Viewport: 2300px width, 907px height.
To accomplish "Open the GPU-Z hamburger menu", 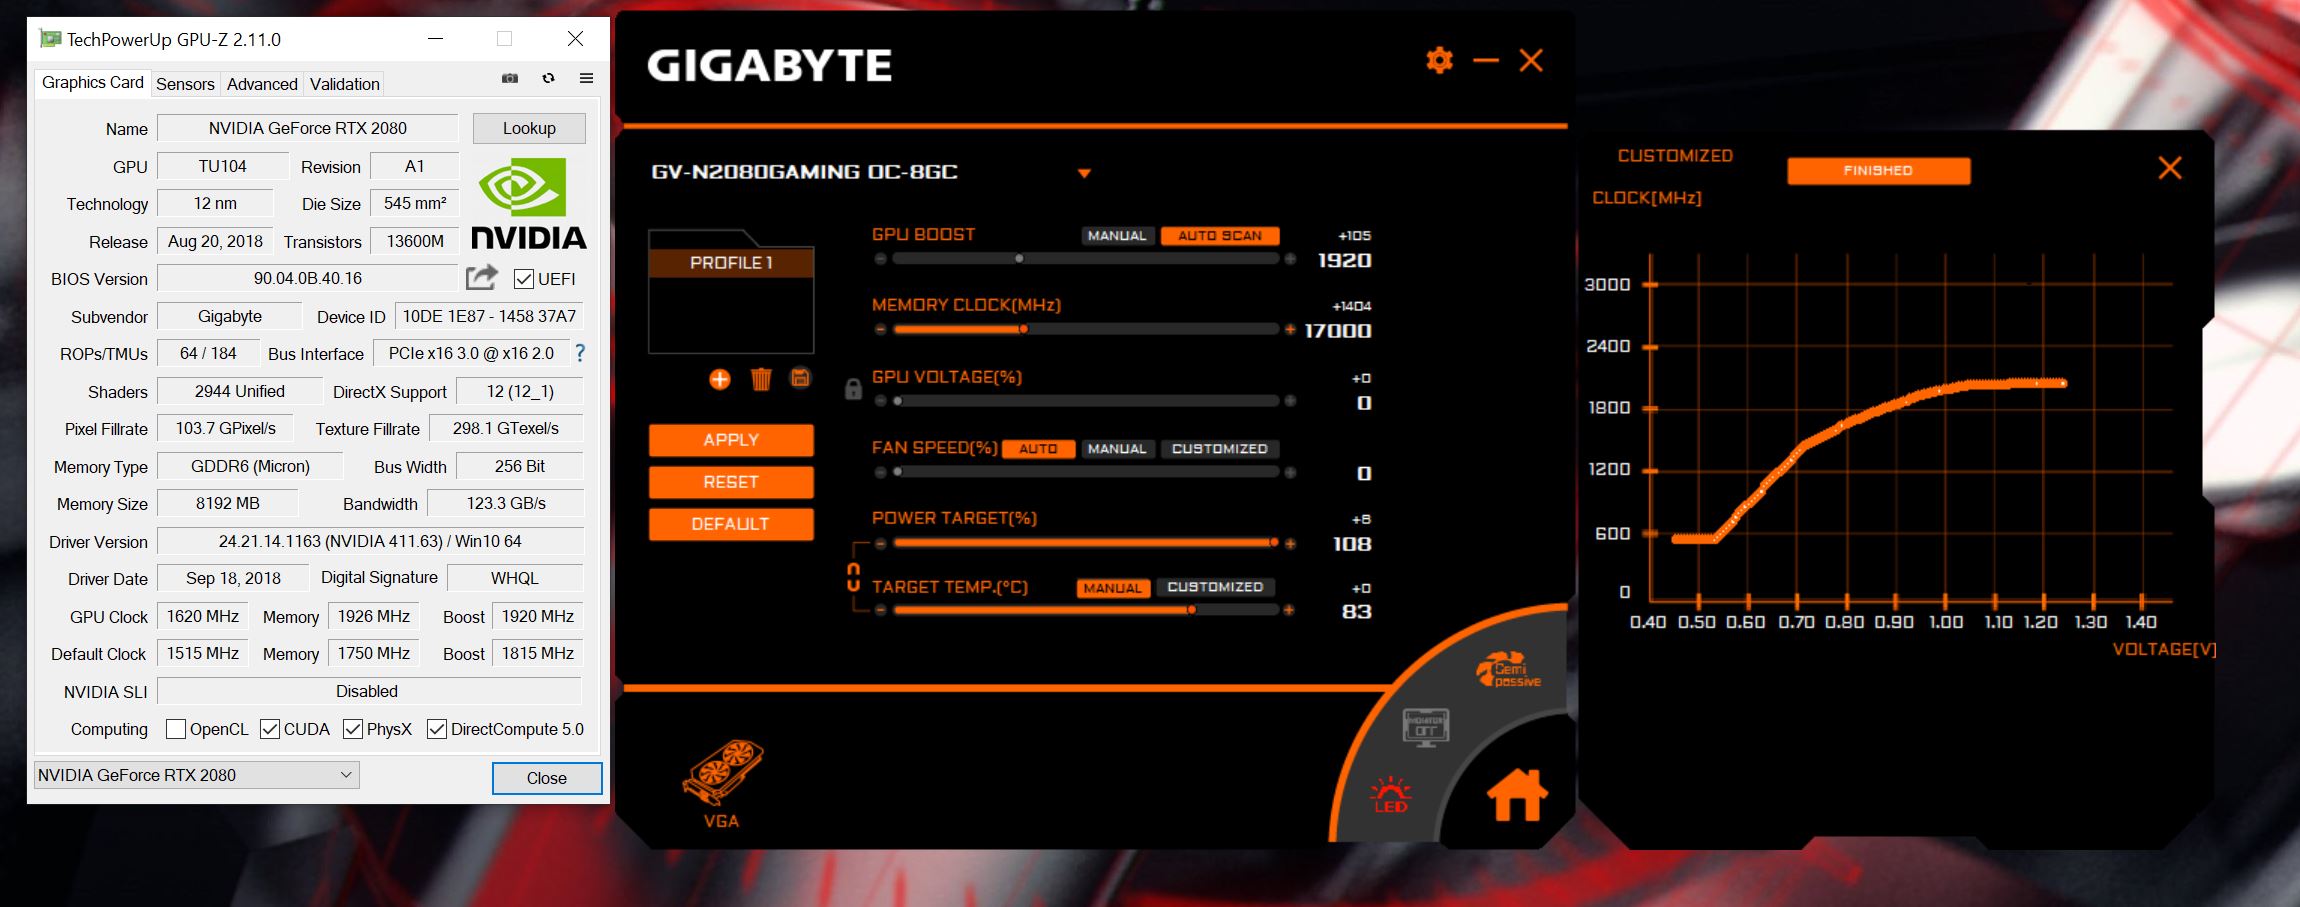I will pyautogui.click(x=587, y=78).
